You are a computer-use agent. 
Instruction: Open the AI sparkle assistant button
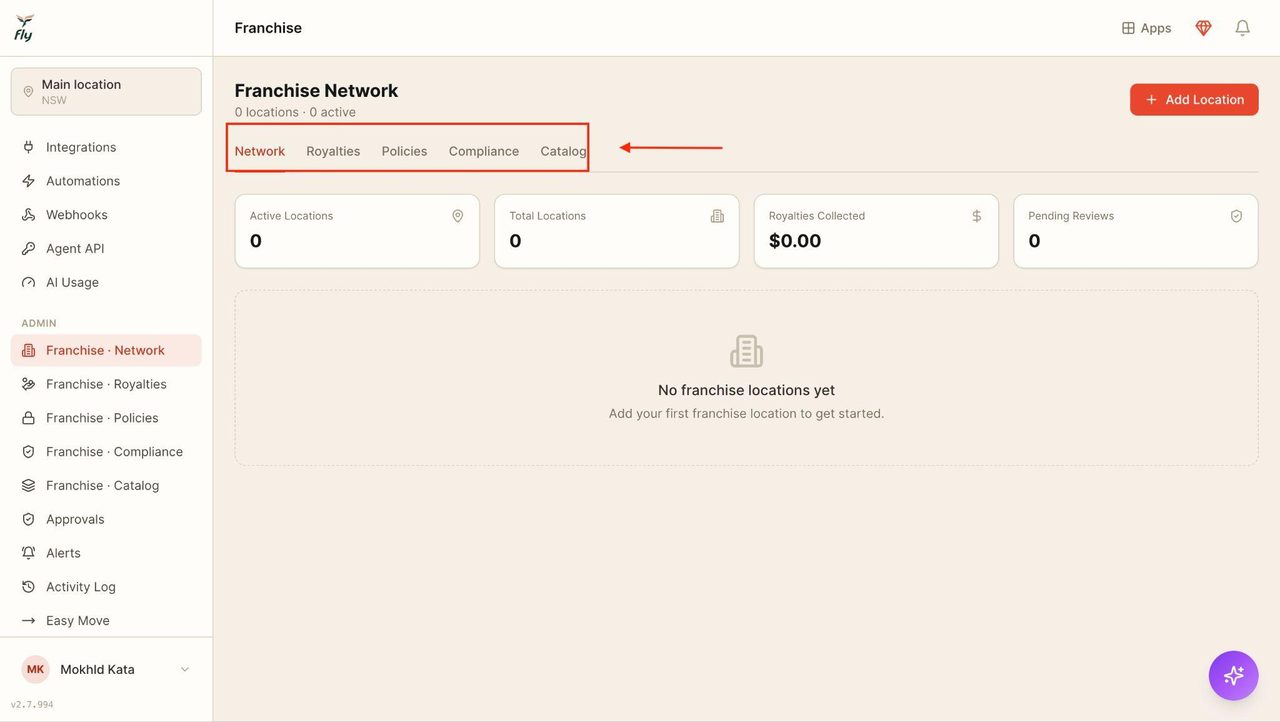tap(1234, 675)
